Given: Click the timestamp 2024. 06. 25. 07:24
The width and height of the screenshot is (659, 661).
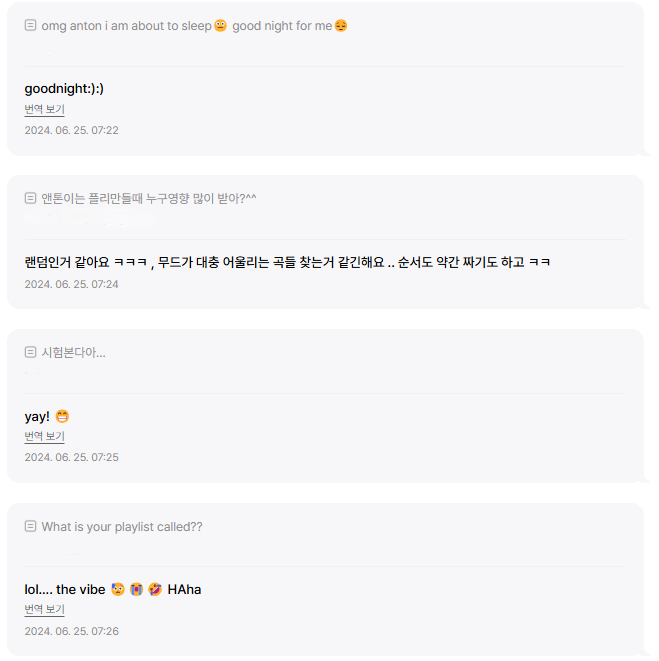Looking at the screenshot, I should click(71, 284).
